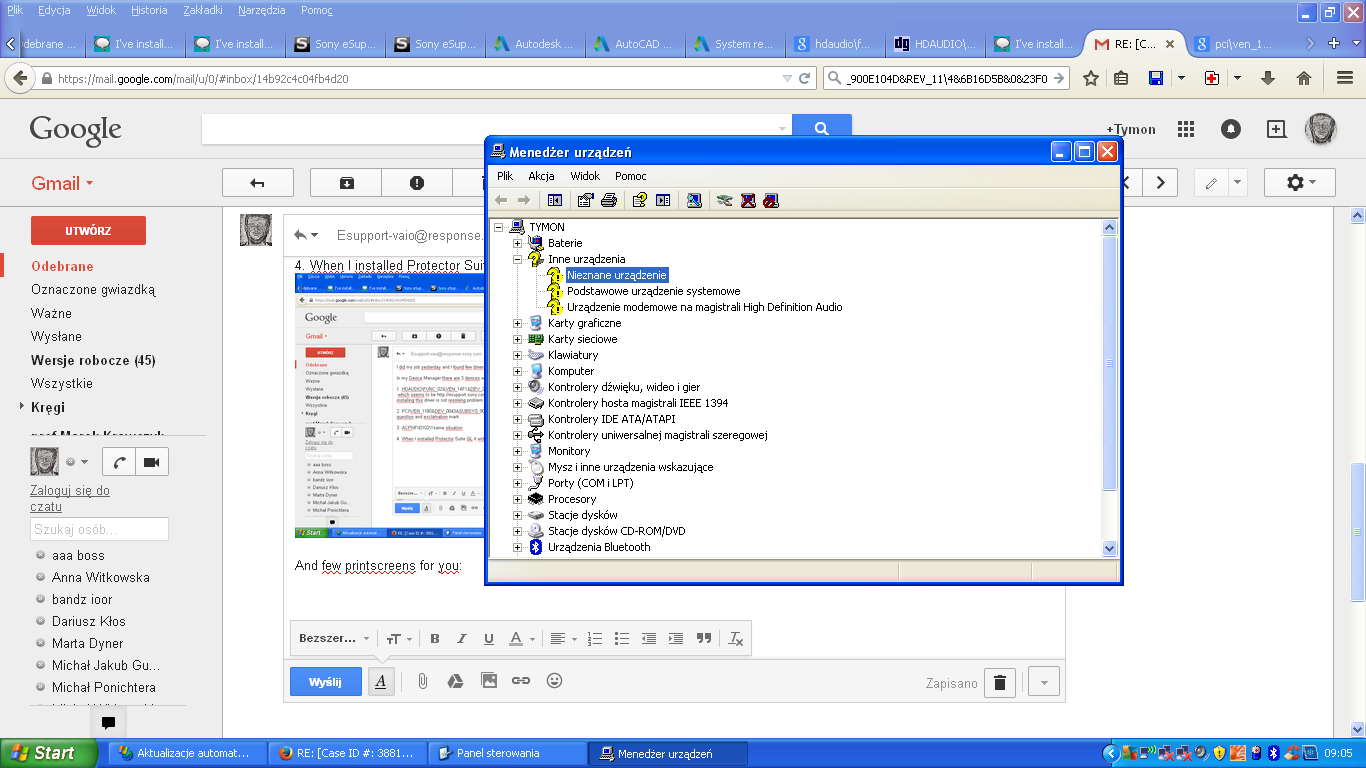The width and height of the screenshot is (1366, 768).
Task: Click the Windows Start button
Action: pos(49,753)
